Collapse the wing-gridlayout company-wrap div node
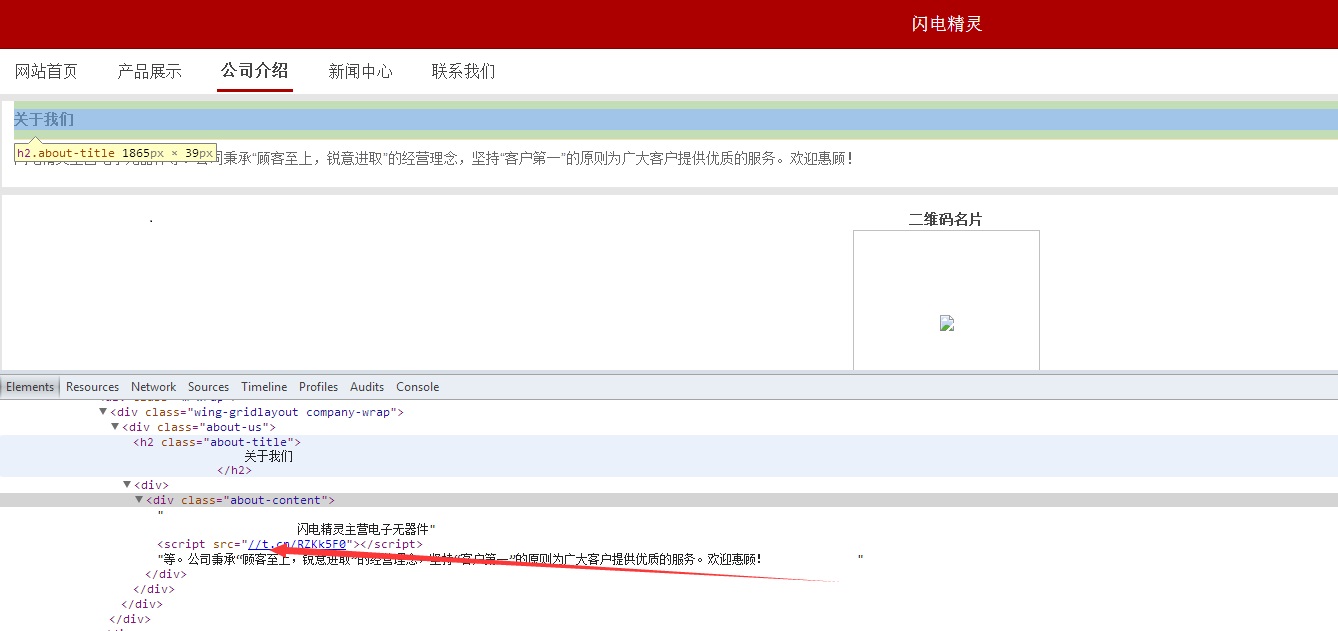 [x=103, y=412]
